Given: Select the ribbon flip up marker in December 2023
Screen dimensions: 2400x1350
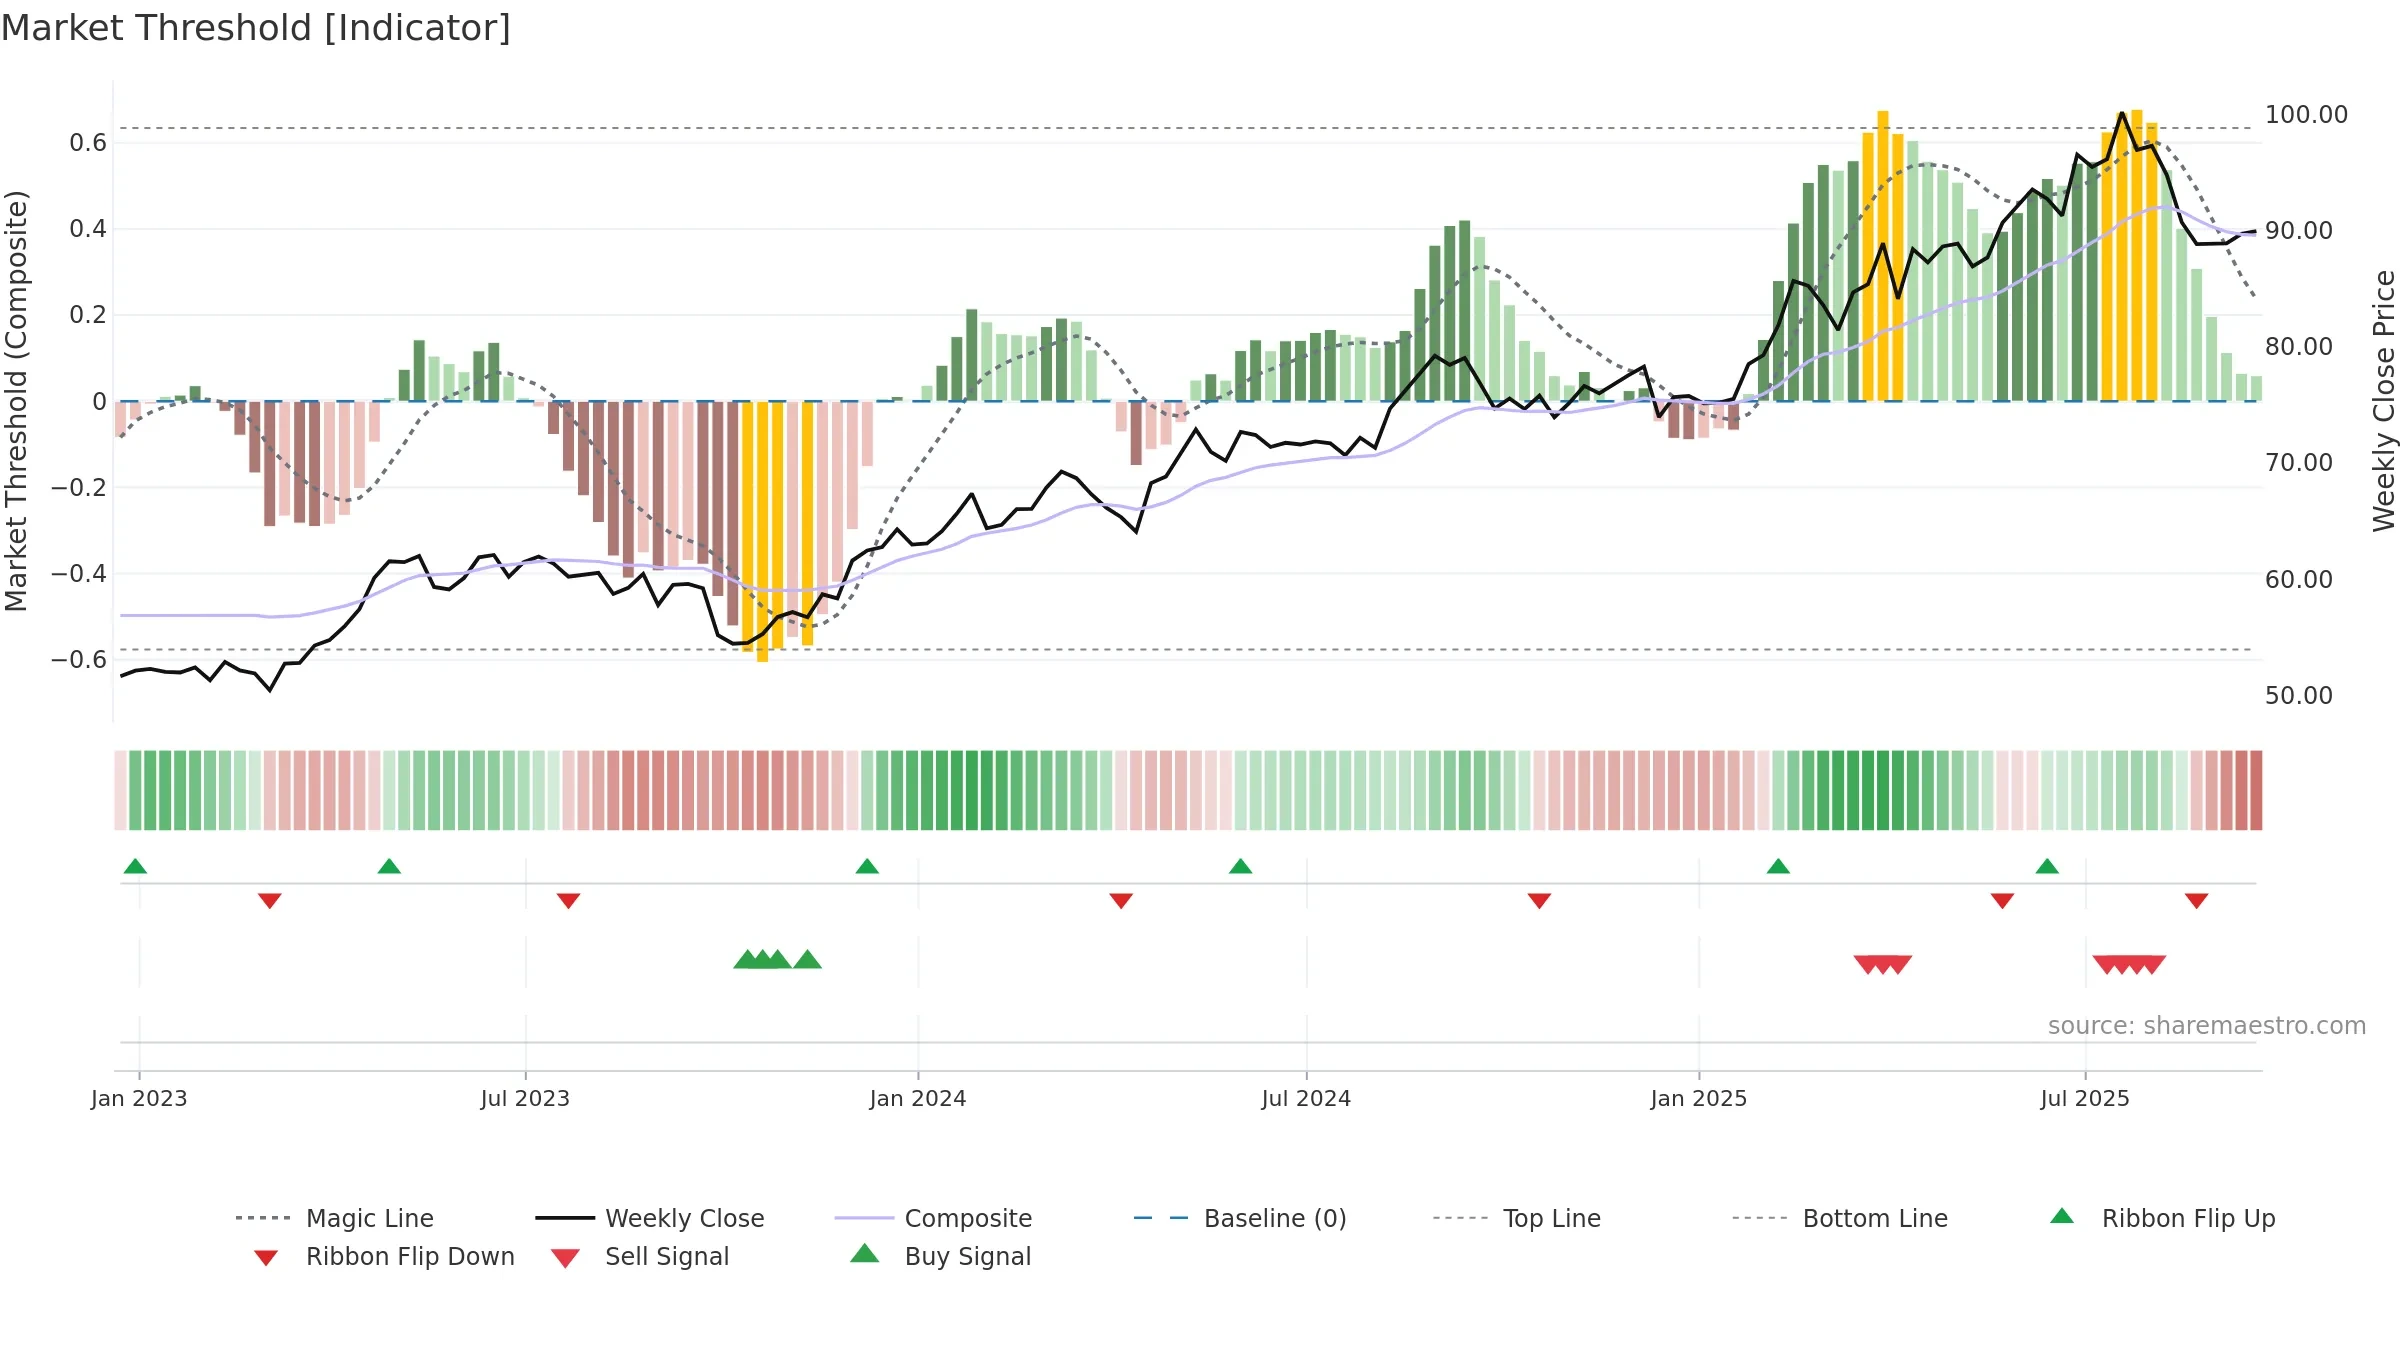Looking at the screenshot, I should pos(867,866).
